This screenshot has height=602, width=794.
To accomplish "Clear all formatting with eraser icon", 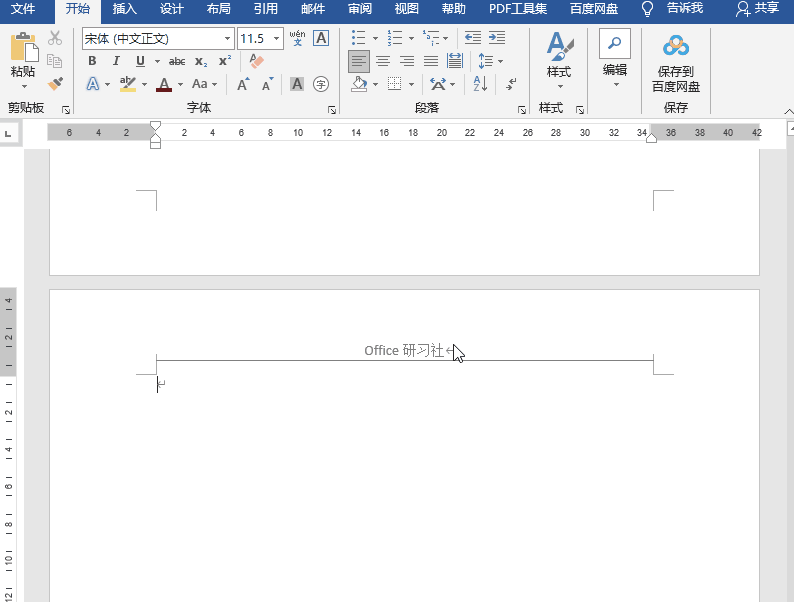I will pyautogui.click(x=257, y=61).
